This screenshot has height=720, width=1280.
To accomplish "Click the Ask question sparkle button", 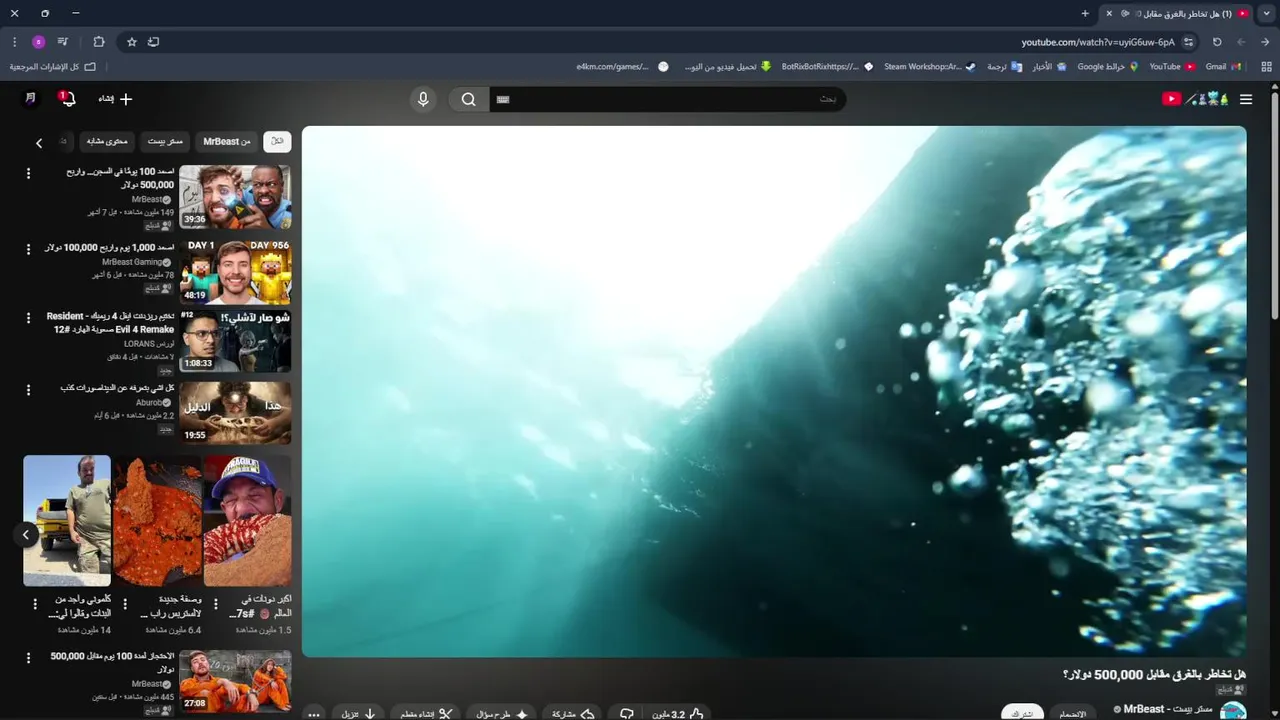I will click(501, 714).
